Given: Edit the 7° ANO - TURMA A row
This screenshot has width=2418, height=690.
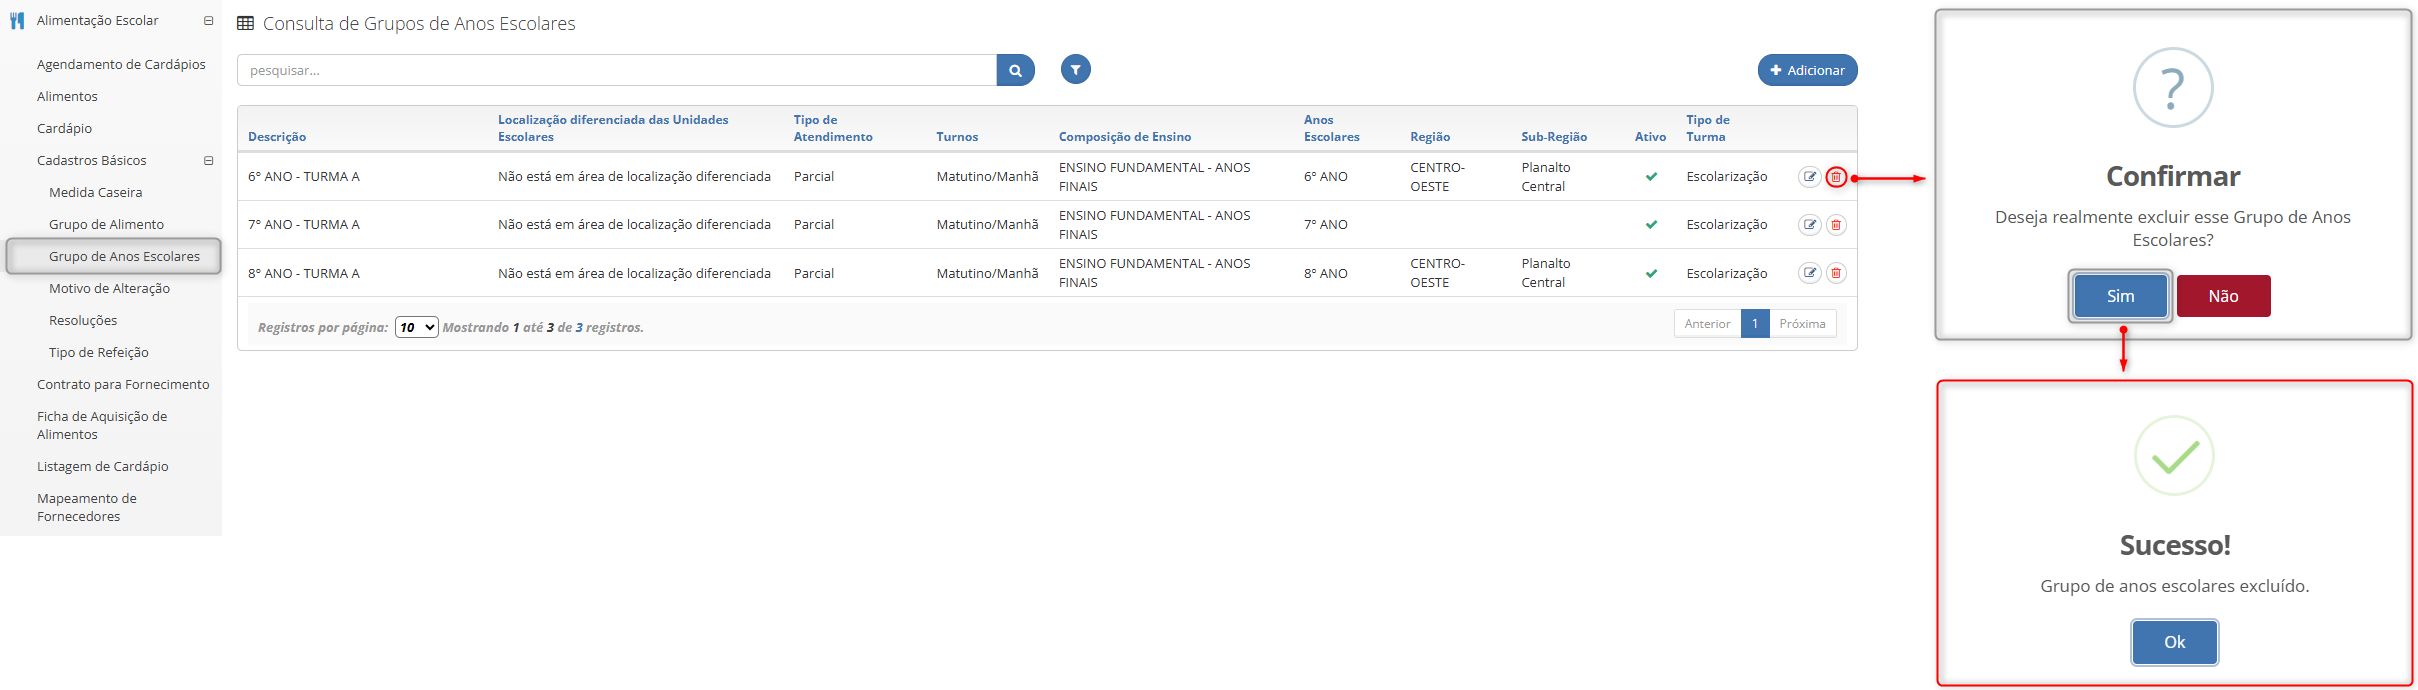Looking at the screenshot, I should click(1809, 225).
